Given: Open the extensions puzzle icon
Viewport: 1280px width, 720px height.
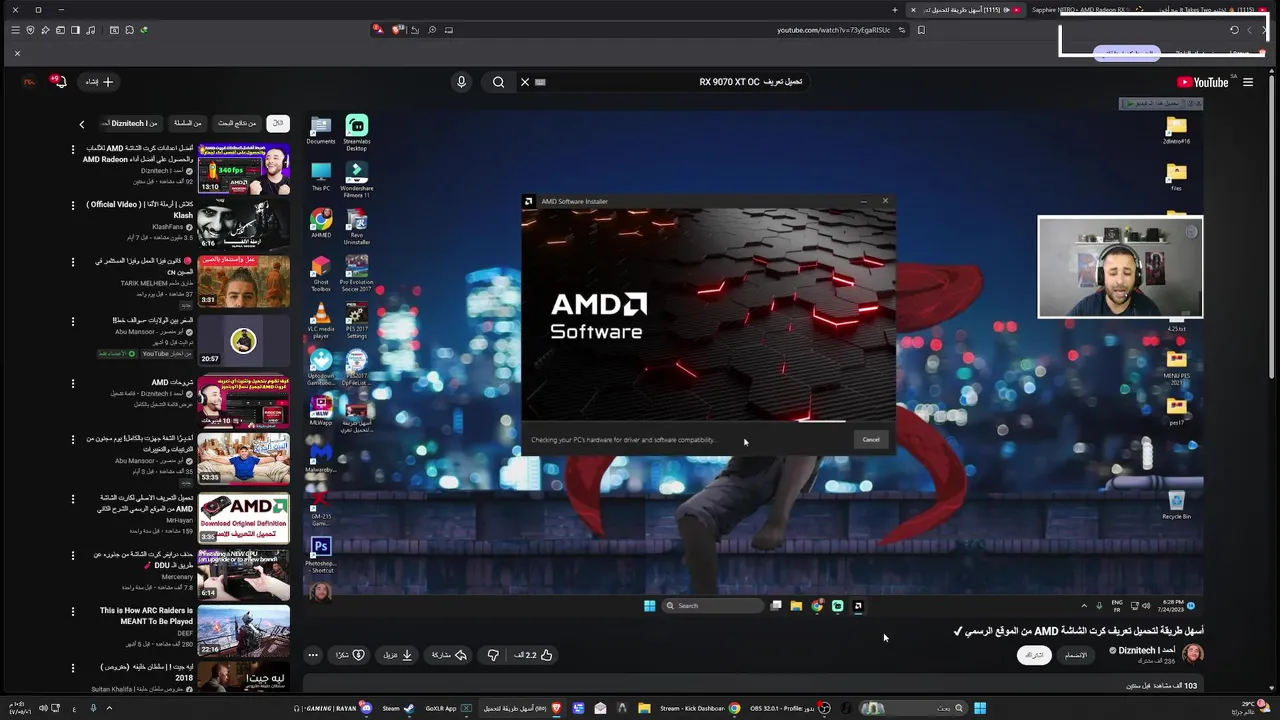Looking at the screenshot, I should pos(129,30).
